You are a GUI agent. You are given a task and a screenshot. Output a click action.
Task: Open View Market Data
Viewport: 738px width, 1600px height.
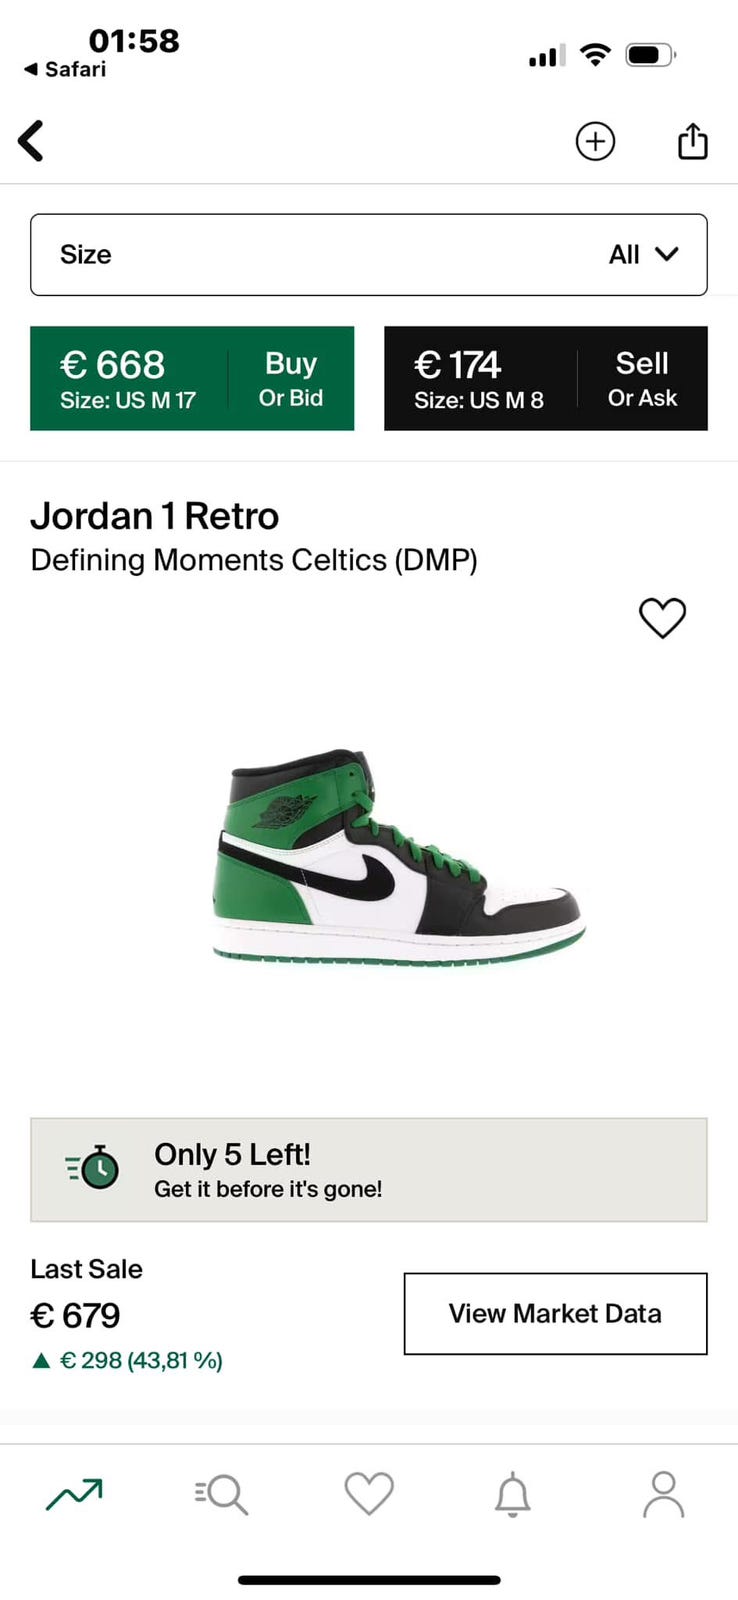[555, 1314]
